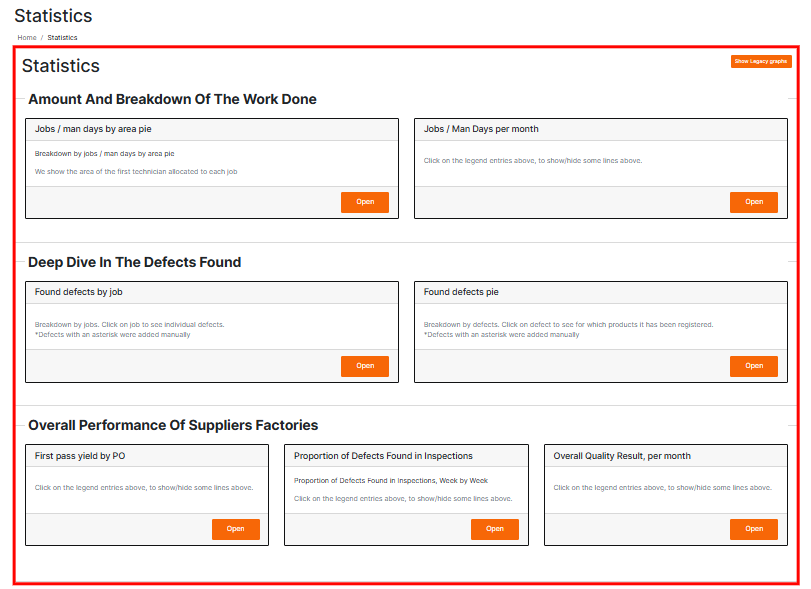The image size is (811, 589).
Task: Select the 'Jobs / Man Days per month' card title
Action: [x=481, y=129]
